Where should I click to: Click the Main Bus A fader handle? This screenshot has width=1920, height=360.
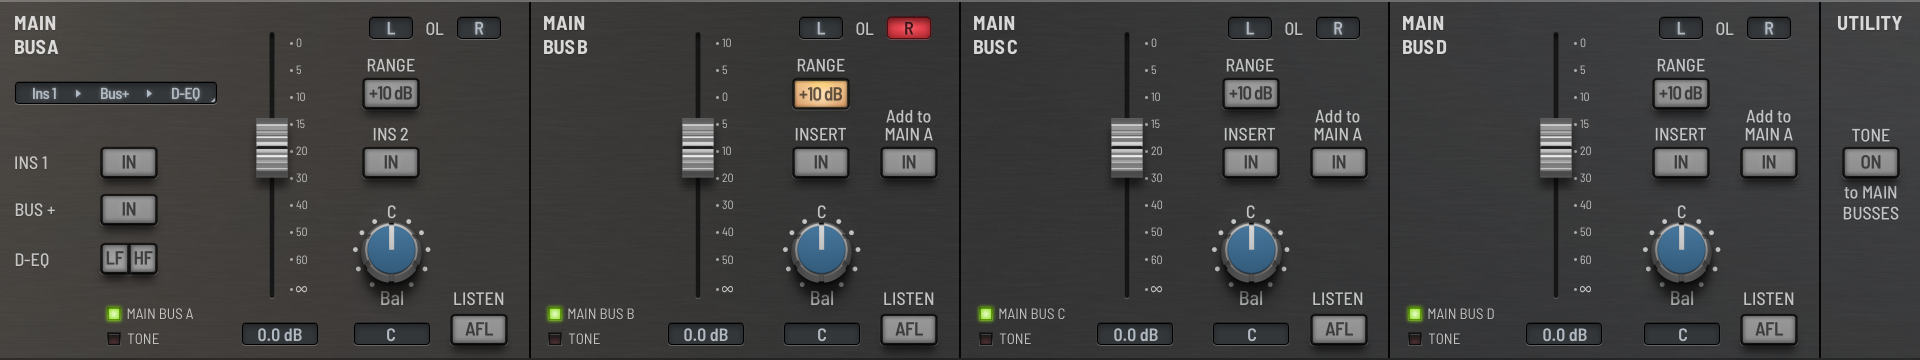pyautogui.click(x=272, y=148)
